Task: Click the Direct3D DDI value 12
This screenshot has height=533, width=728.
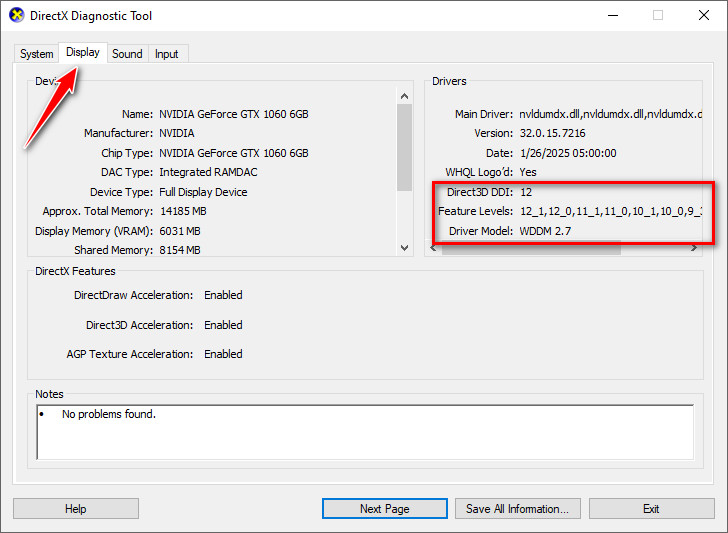Action: click(x=526, y=192)
